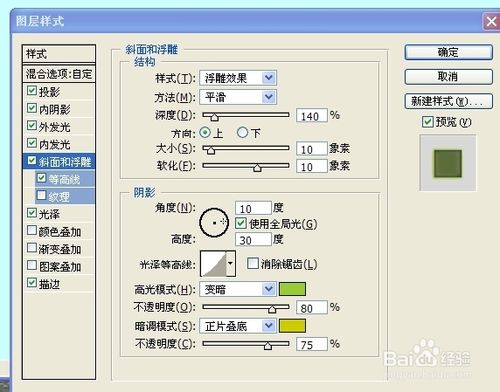
Task: Click the 软化 soften value field
Action: point(312,166)
